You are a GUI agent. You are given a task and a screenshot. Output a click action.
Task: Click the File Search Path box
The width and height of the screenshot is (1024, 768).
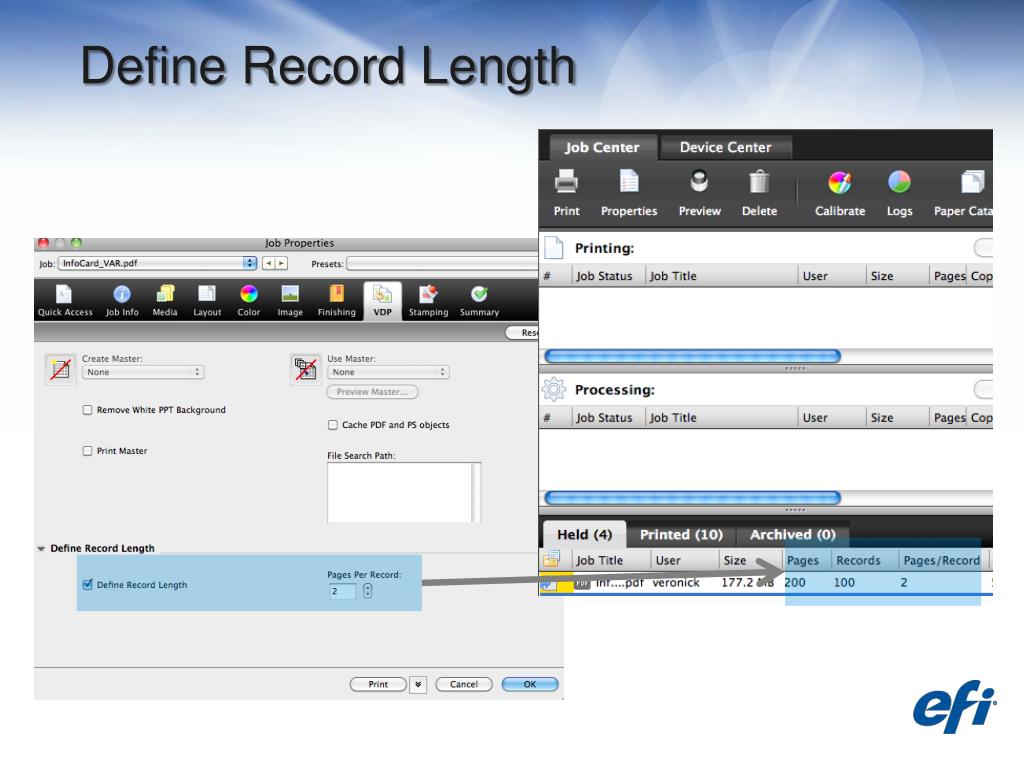[x=404, y=492]
